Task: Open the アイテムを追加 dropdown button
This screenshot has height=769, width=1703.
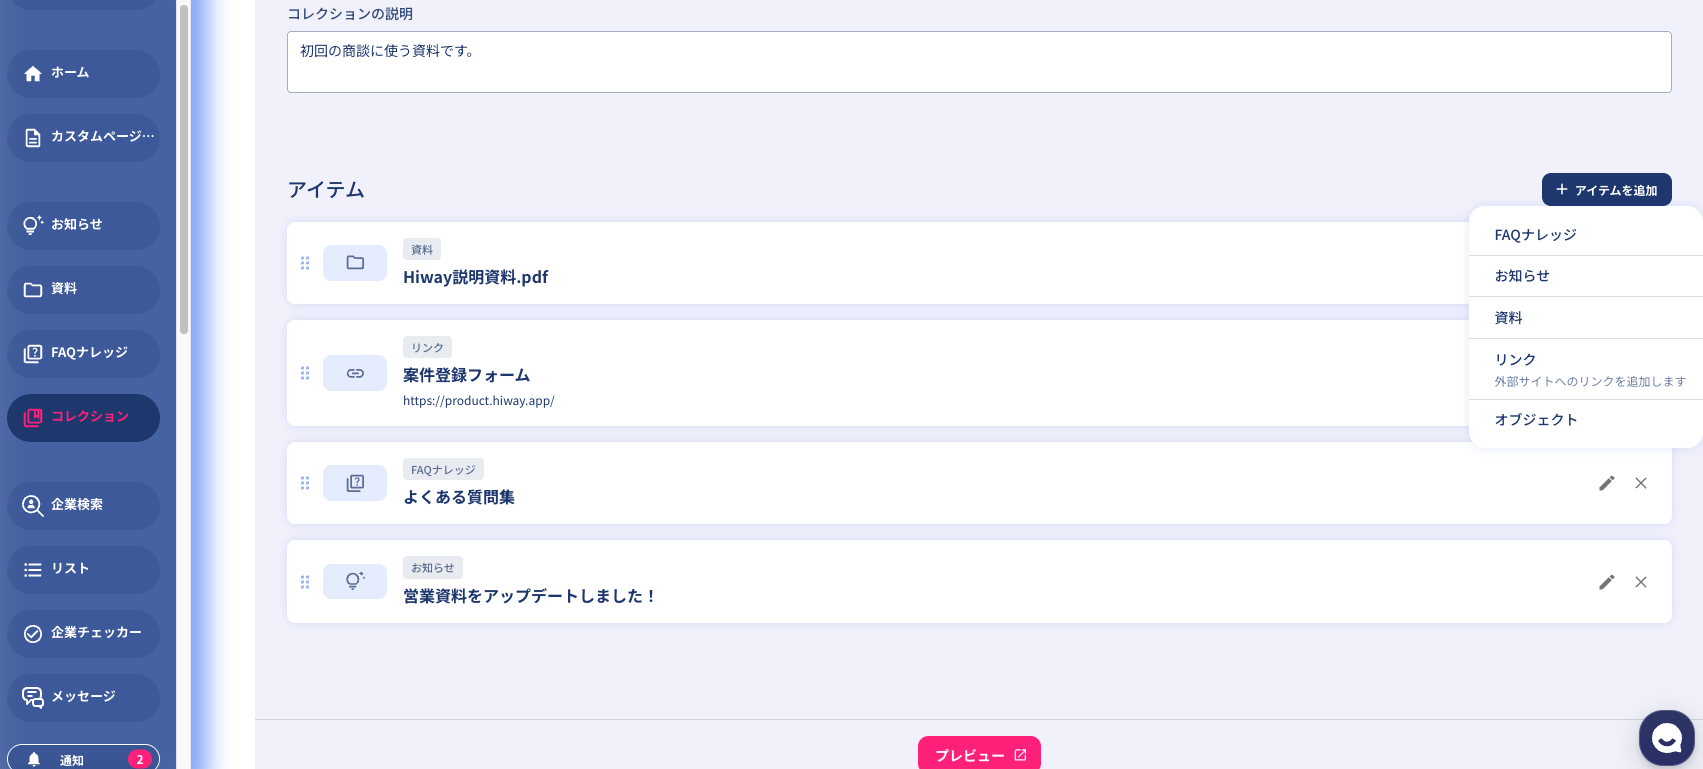Action: click(1606, 190)
